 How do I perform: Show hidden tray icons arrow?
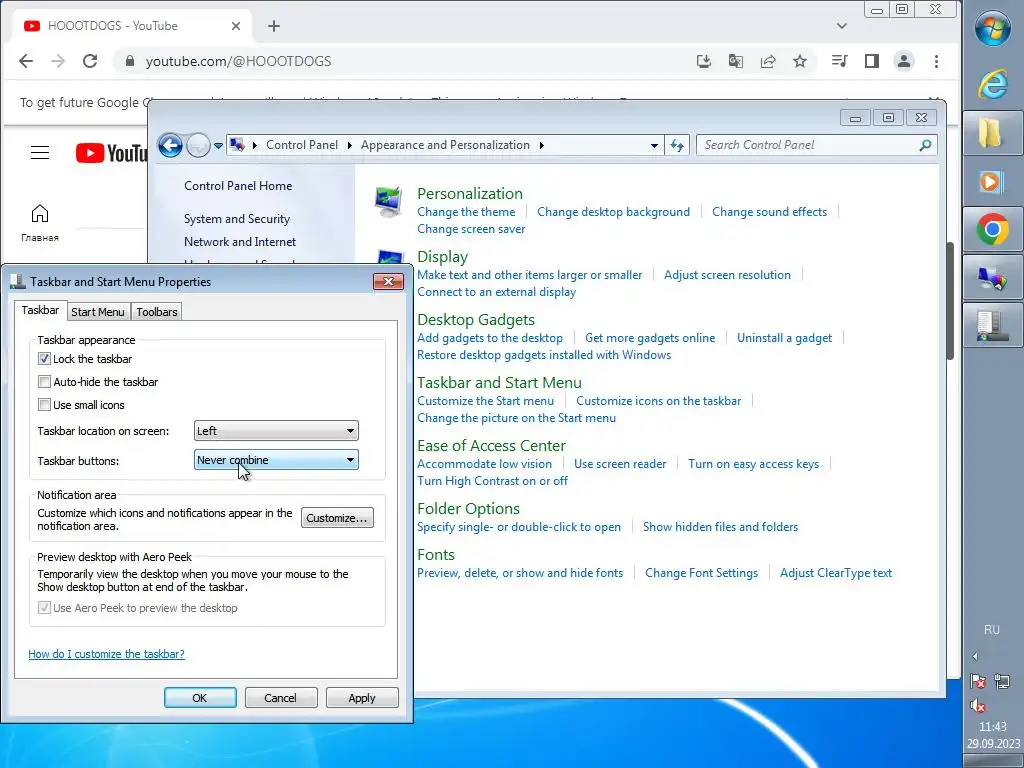[x=975, y=656]
